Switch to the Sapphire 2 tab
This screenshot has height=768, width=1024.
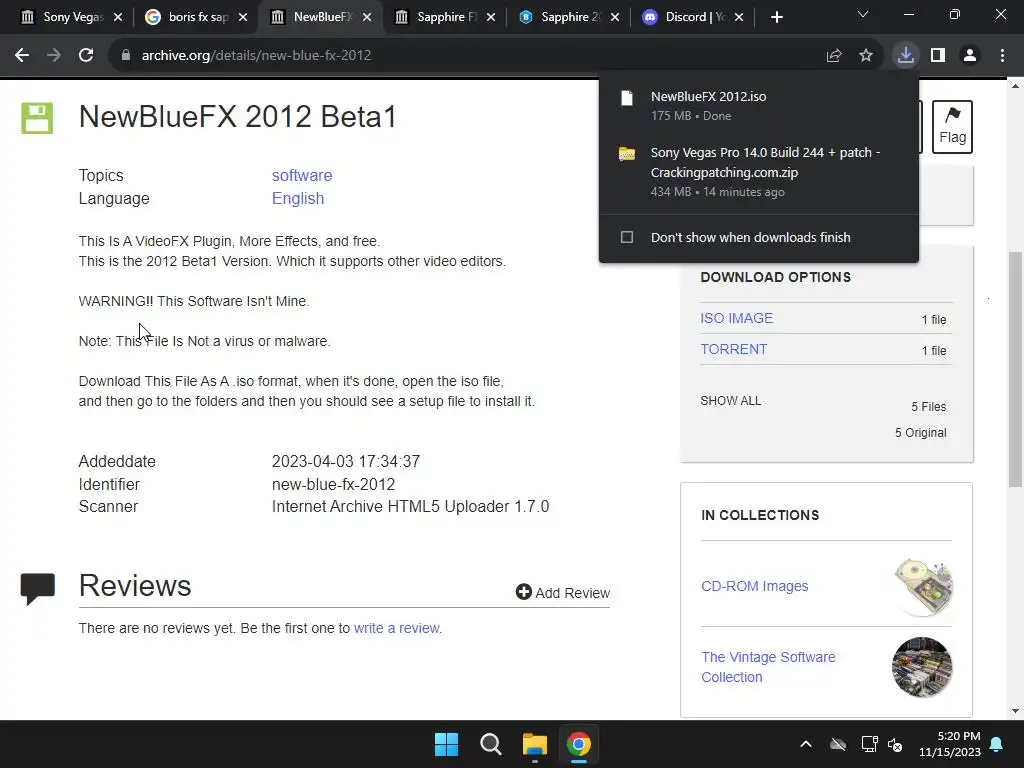tap(562, 17)
